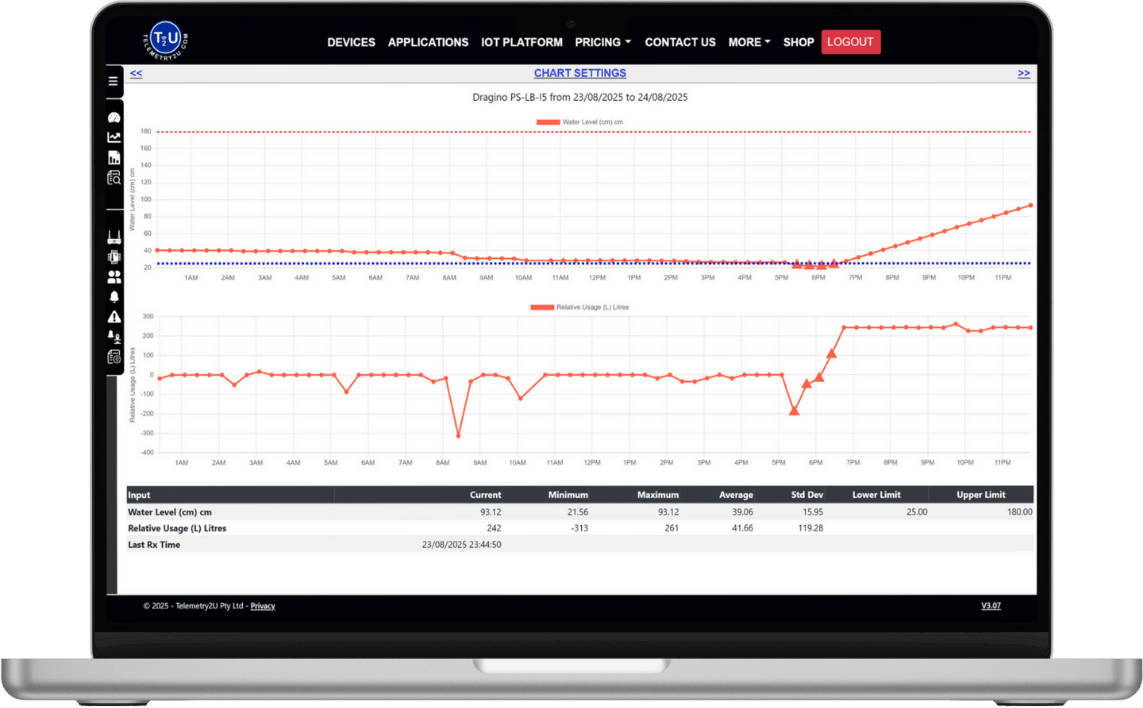Click the final Water Level data point after 11PM
This screenshot has height=708, width=1143.
[1031, 206]
